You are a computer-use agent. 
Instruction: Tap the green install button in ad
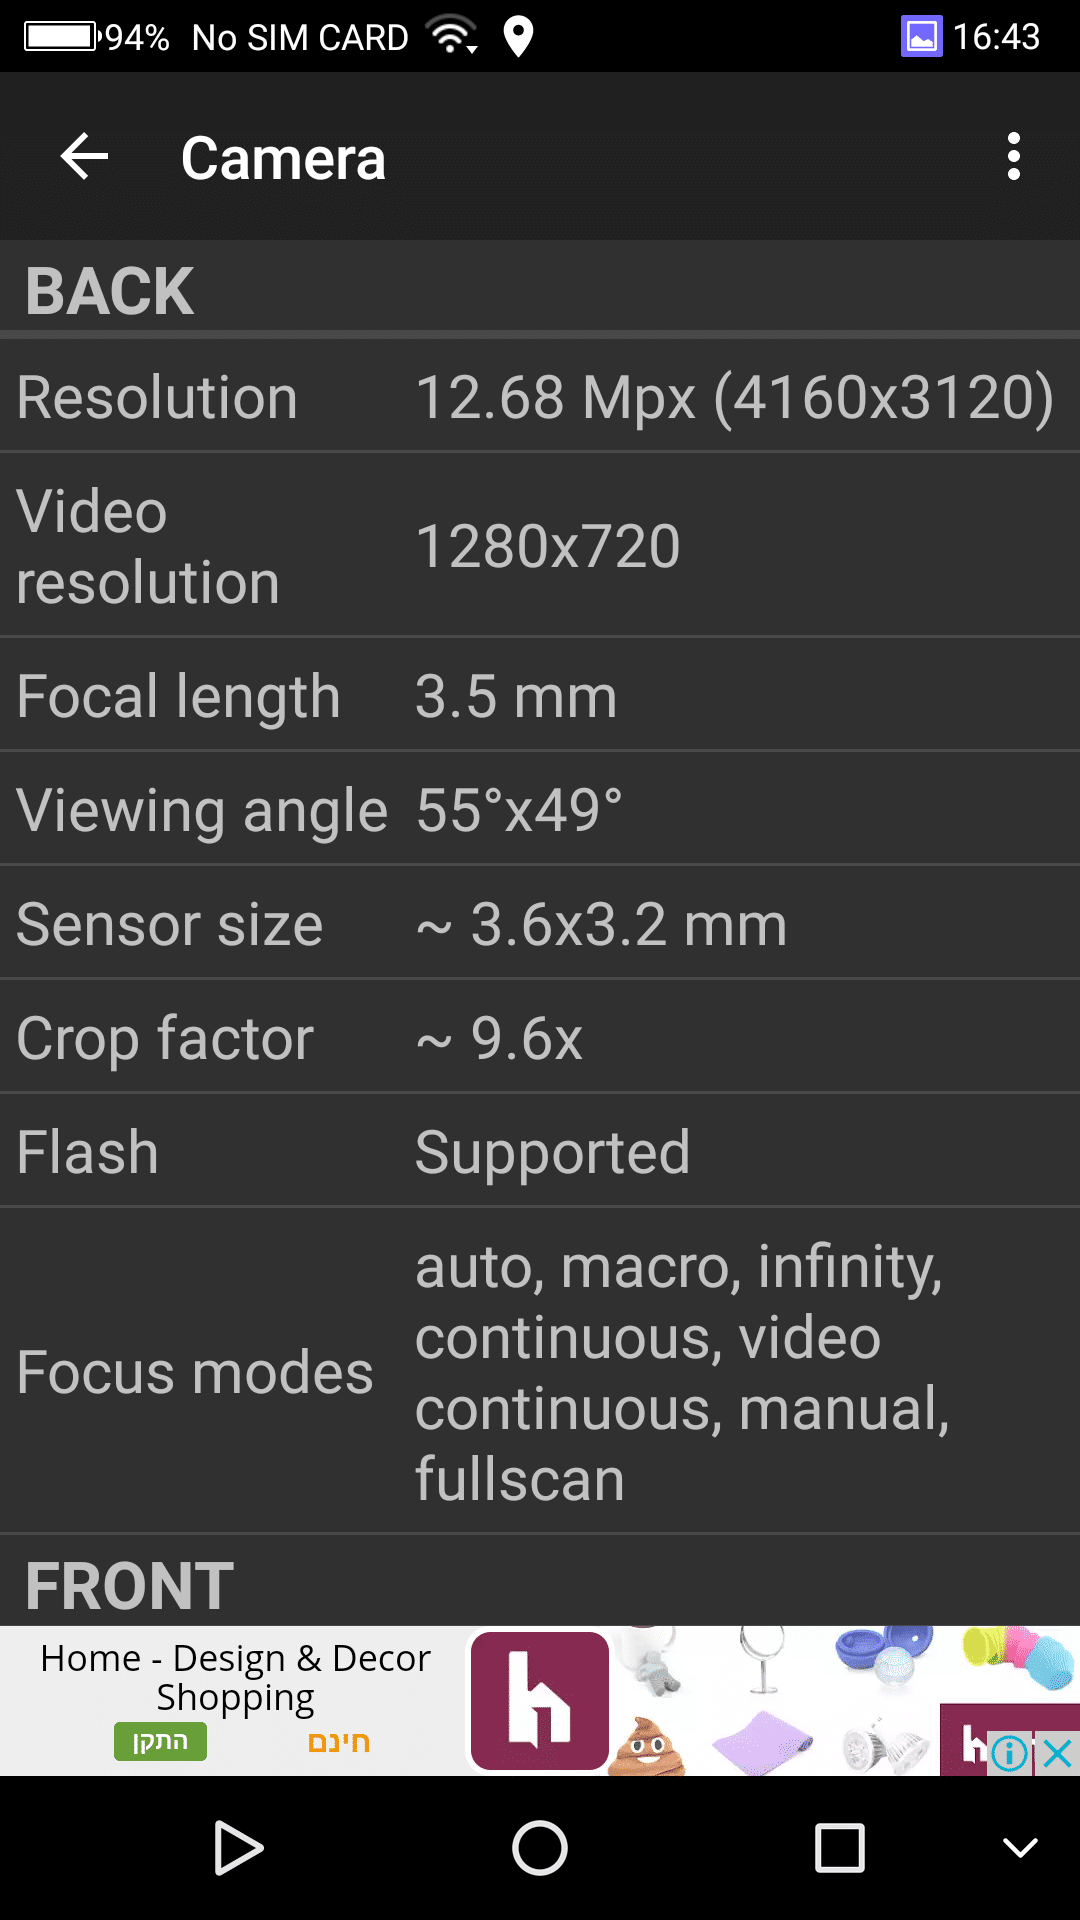pos(160,1741)
